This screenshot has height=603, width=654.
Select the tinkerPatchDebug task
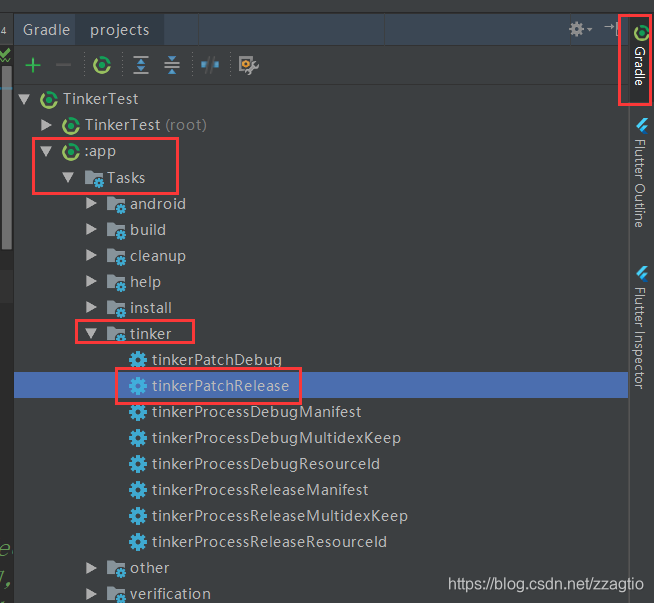point(217,360)
